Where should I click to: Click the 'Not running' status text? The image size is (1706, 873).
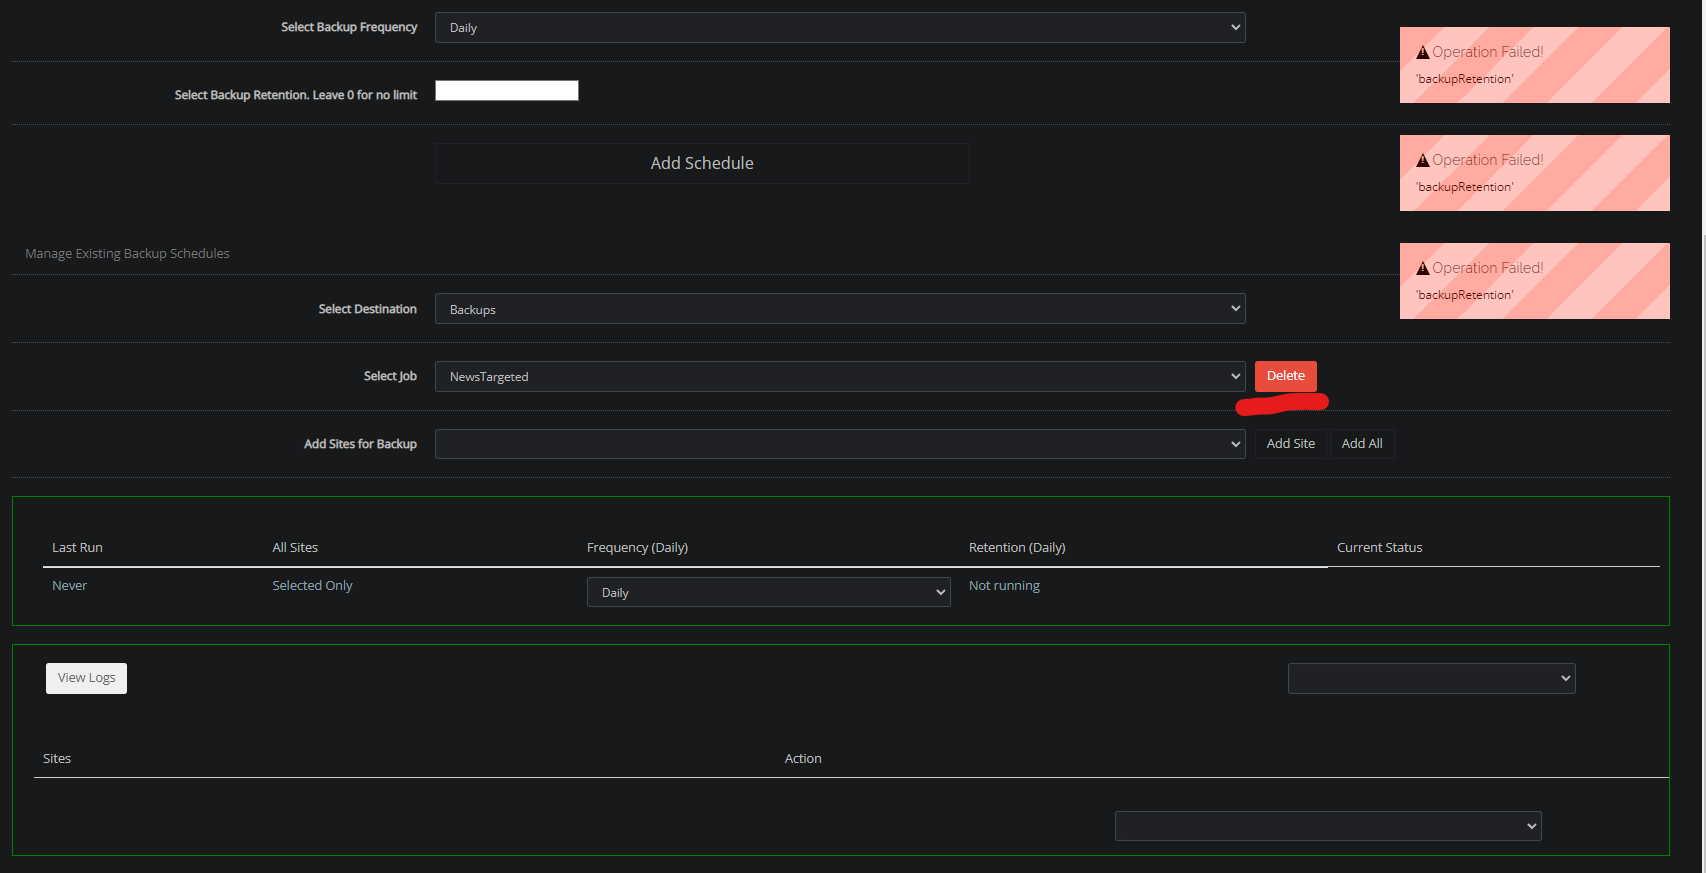click(x=1004, y=586)
